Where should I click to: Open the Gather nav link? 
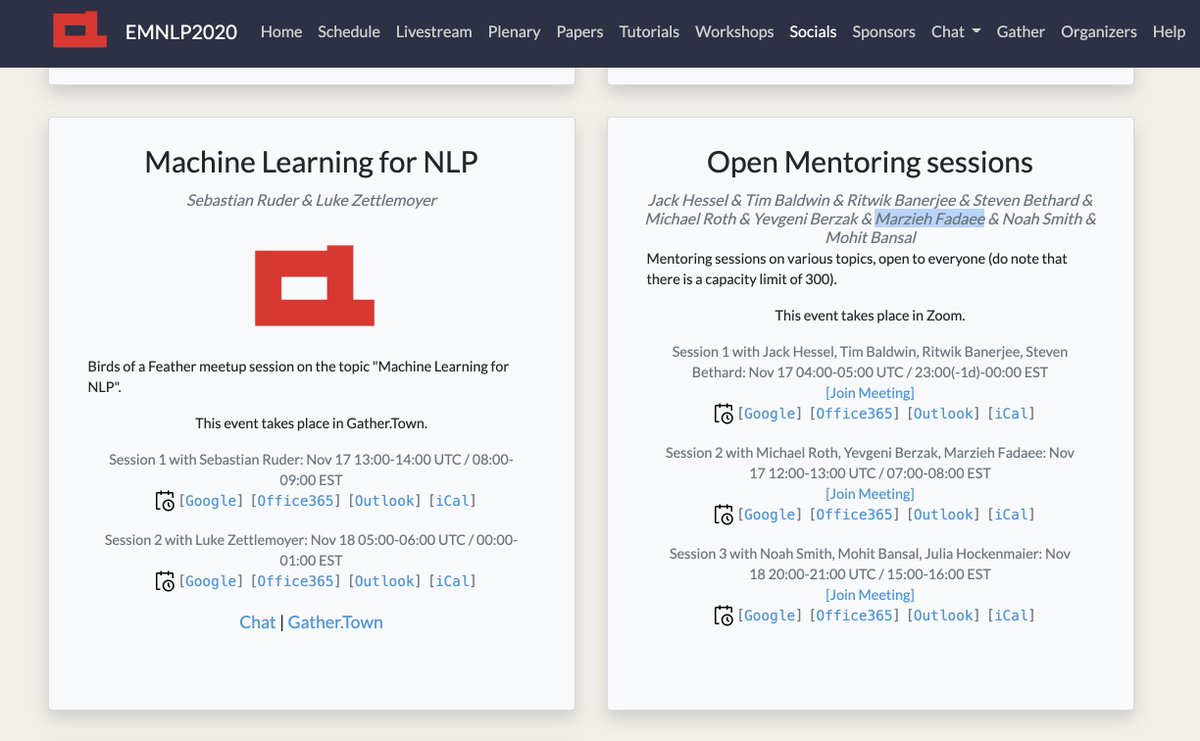pos(1021,31)
